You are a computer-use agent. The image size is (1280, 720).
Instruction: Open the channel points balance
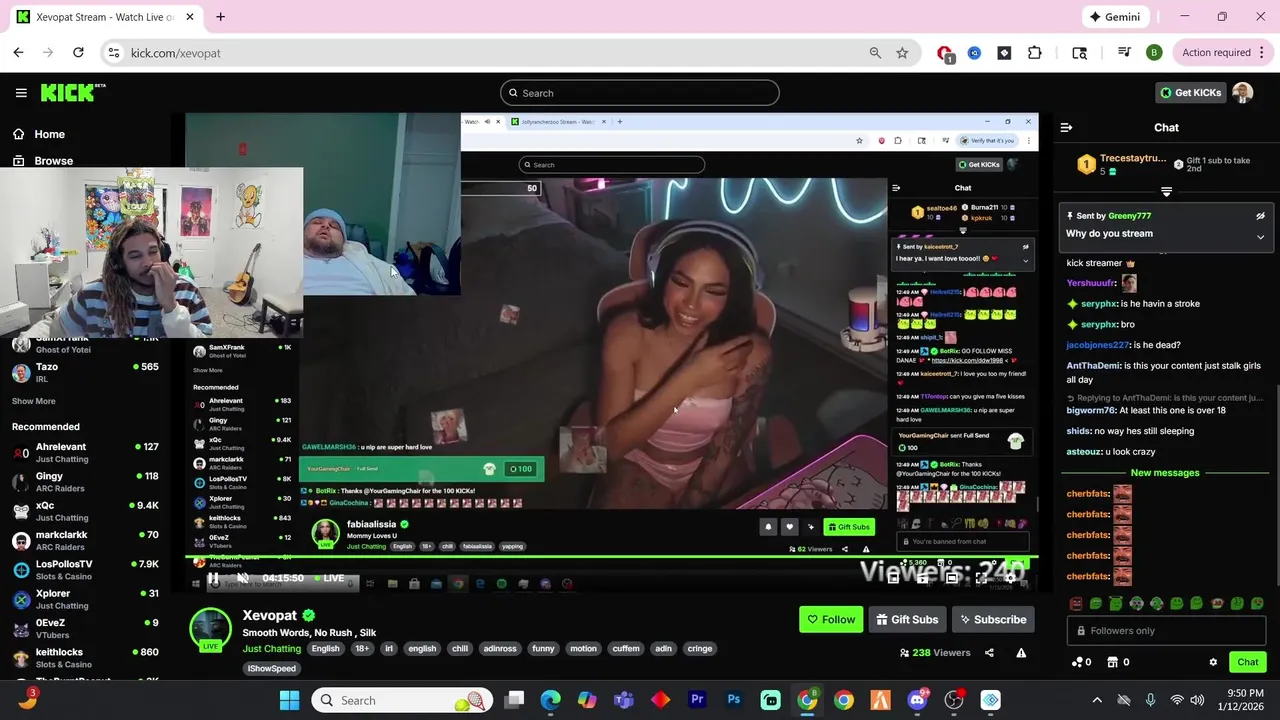tap(1081, 662)
